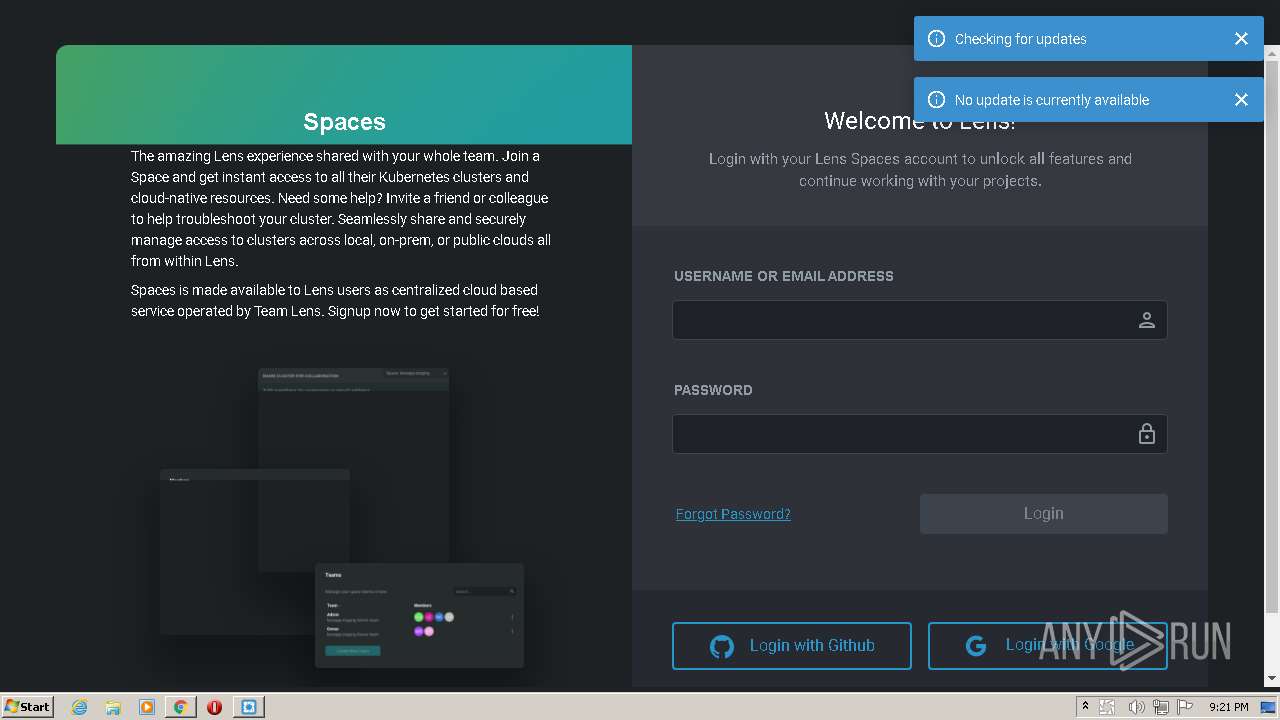
Task: Open Google Chrome from the taskbar
Action: pos(181,707)
